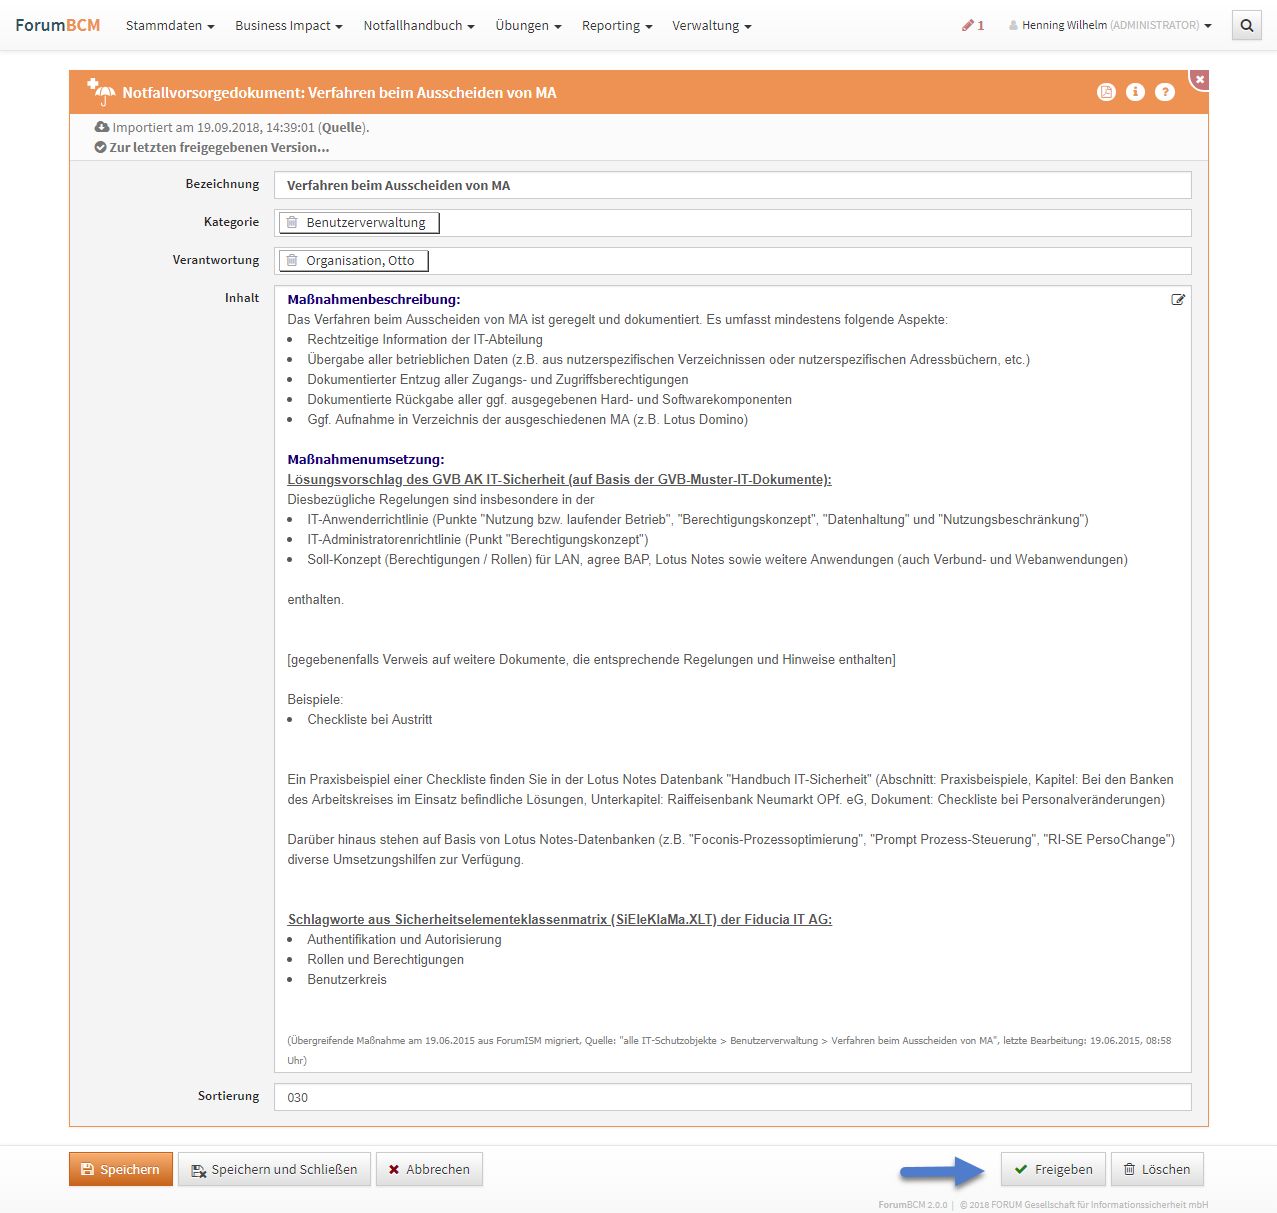The height and width of the screenshot is (1213, 1277).
Task: Click the Speichern button
Action: coord(121,1169)
